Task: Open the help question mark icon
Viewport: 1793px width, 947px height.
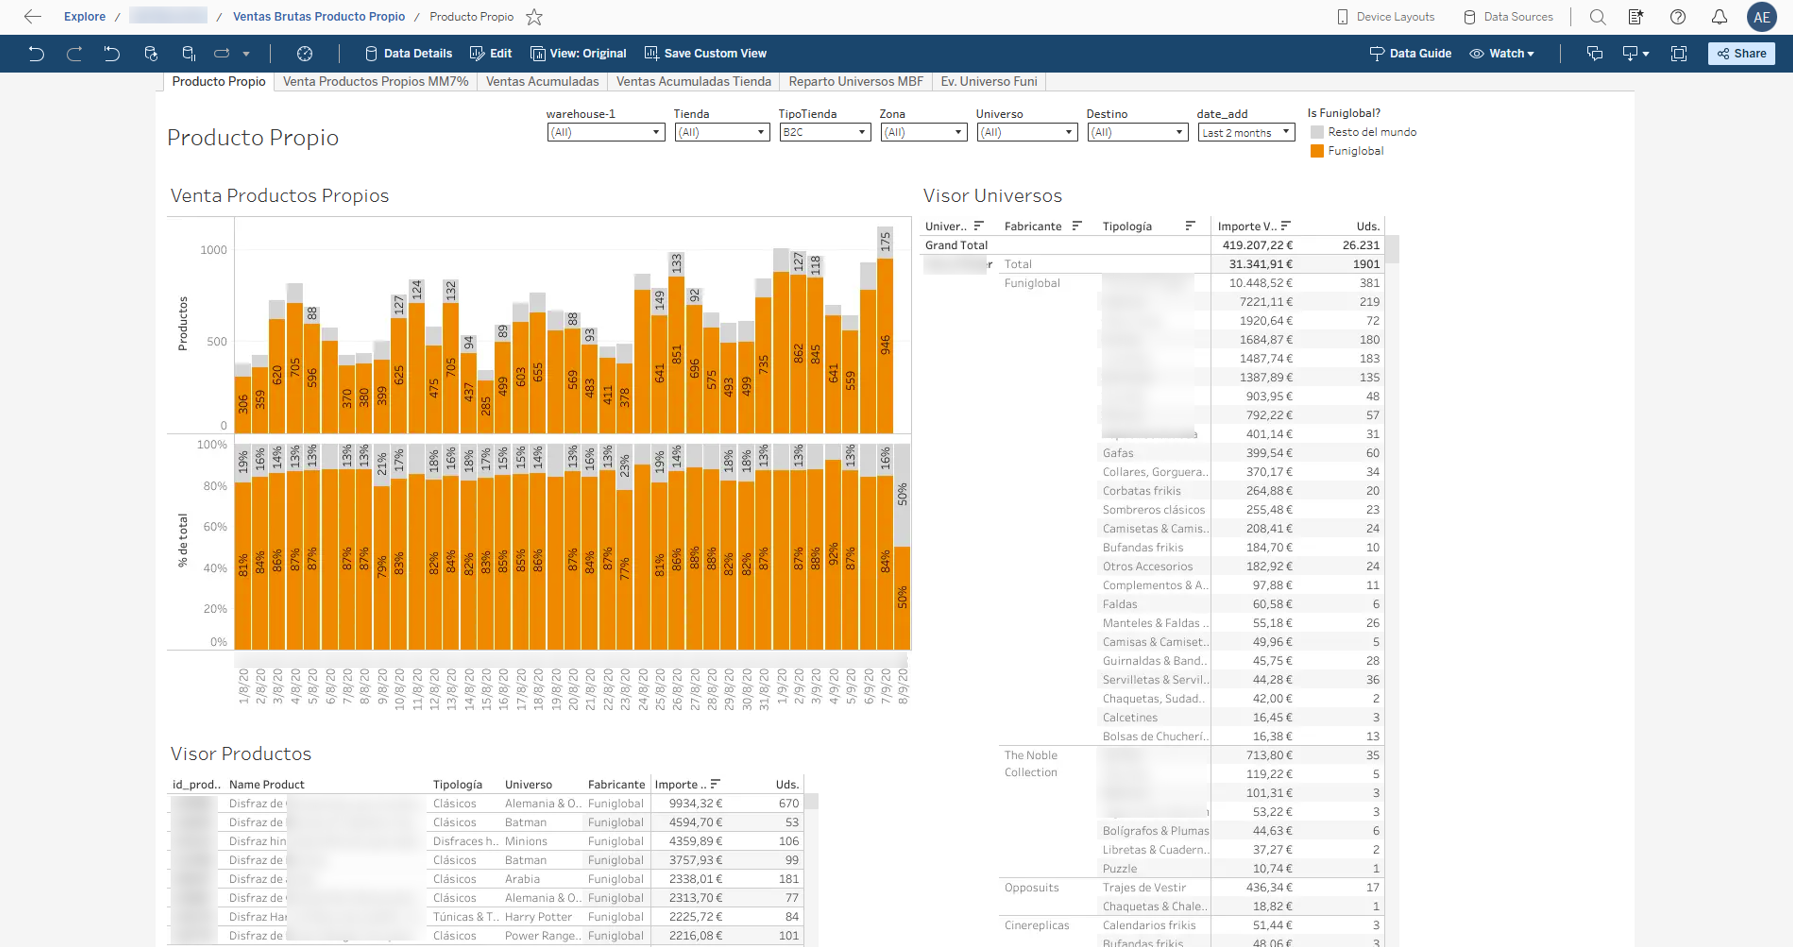Action: (1678, 17)
